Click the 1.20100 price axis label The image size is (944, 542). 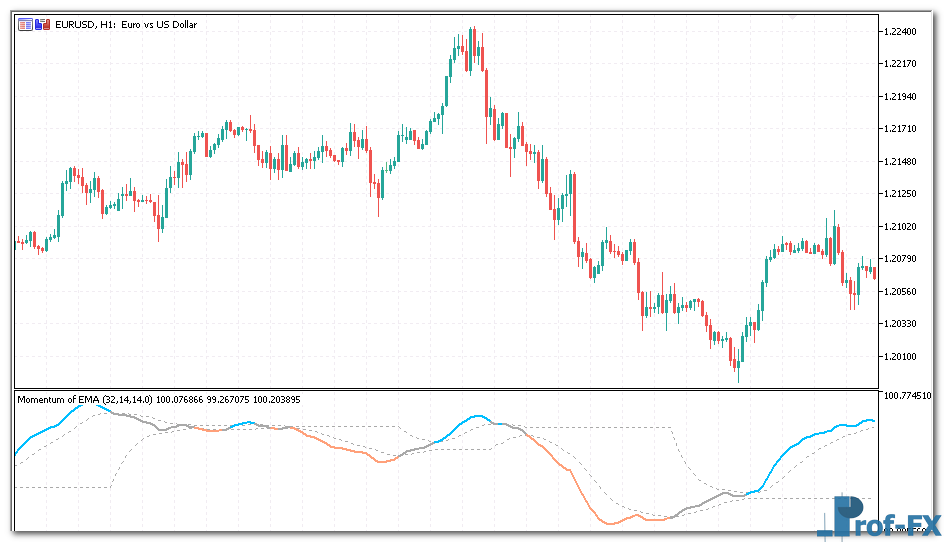(x=904, y=356)
